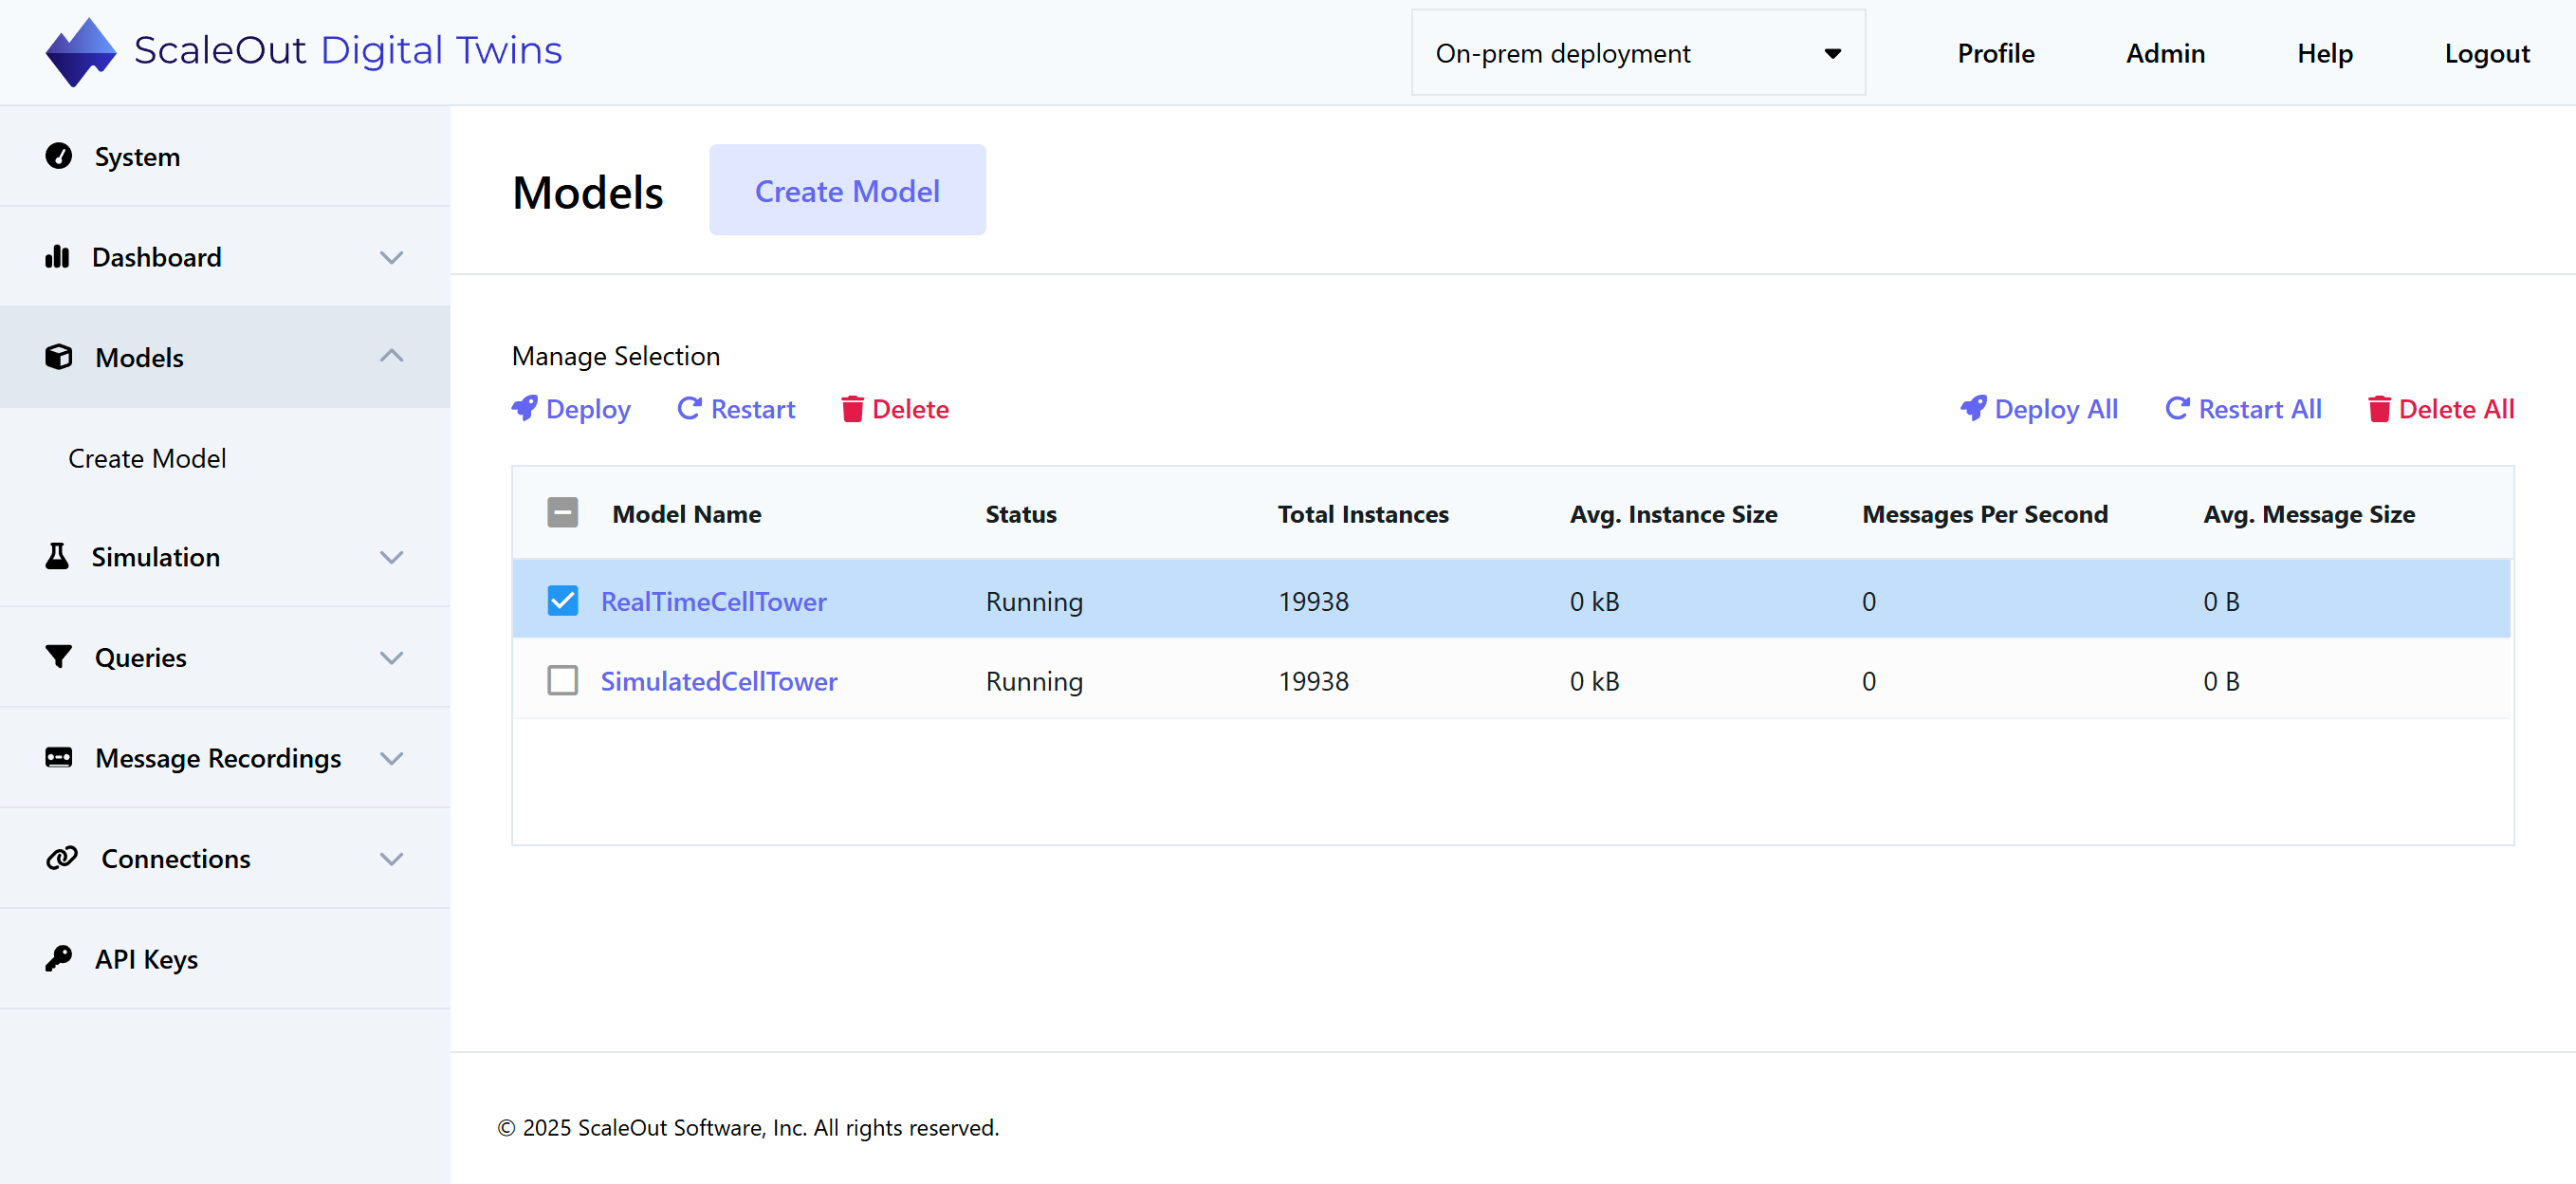The image size is (2576, 1184).
Task: Click the Avg. Instance Size column header
Action: (x=1673, y=514)
